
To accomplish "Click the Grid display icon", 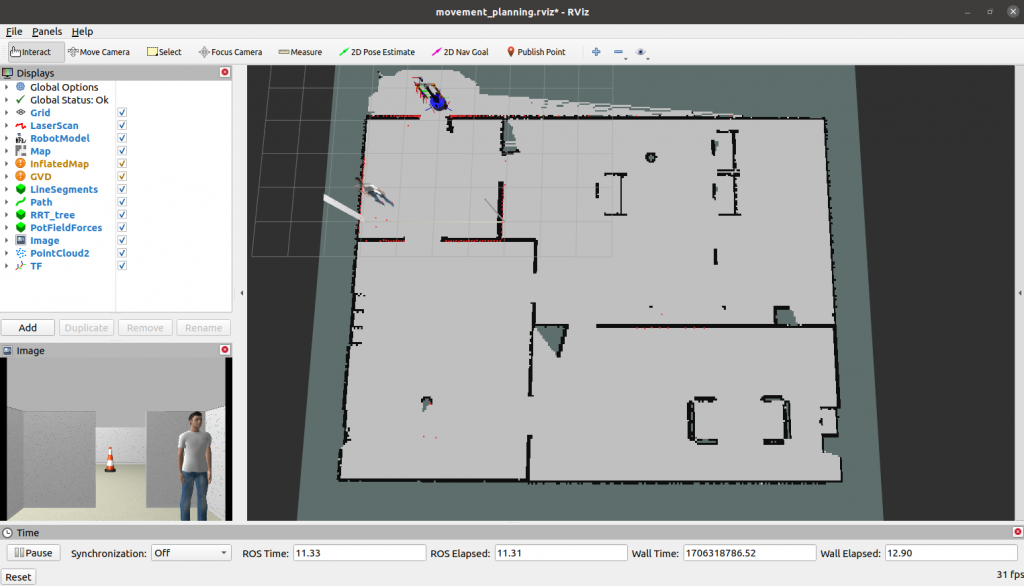I will tap(20, 112).
